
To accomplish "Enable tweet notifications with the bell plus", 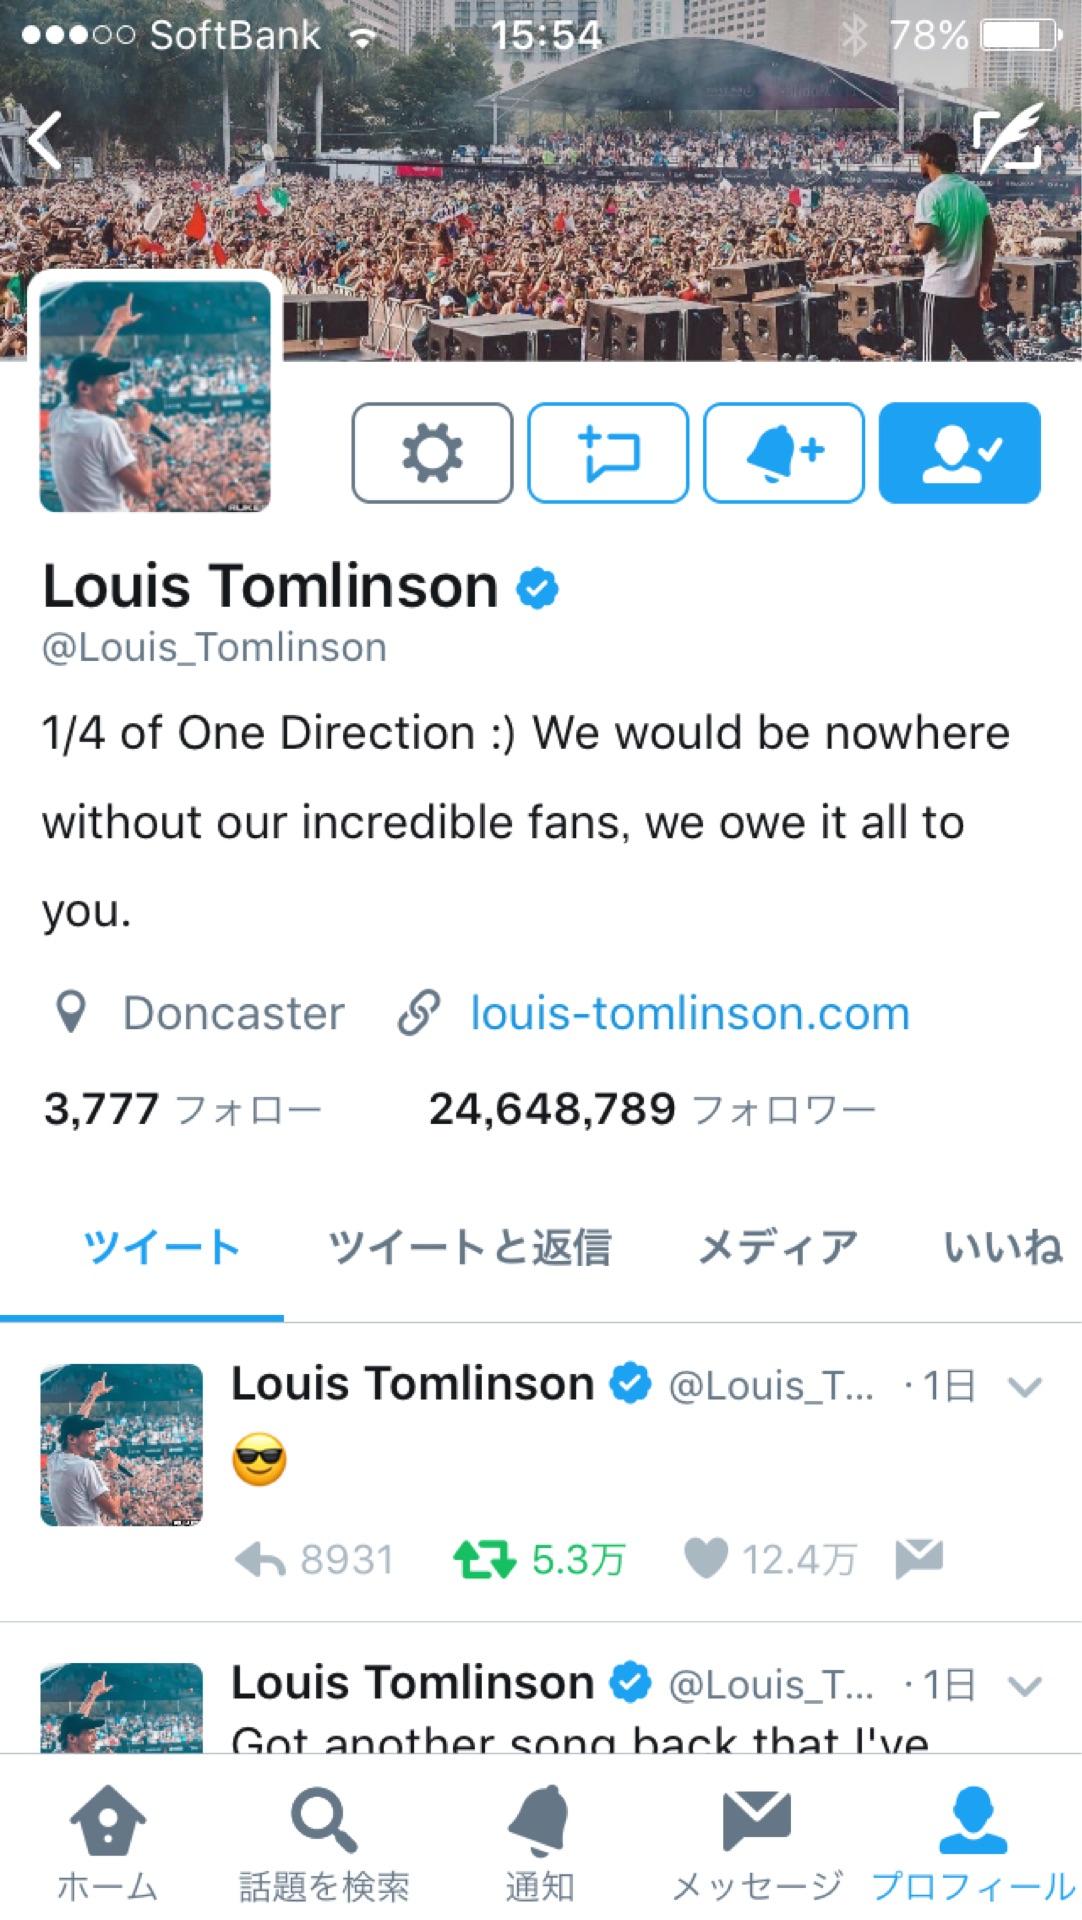I will coord(784,453).
